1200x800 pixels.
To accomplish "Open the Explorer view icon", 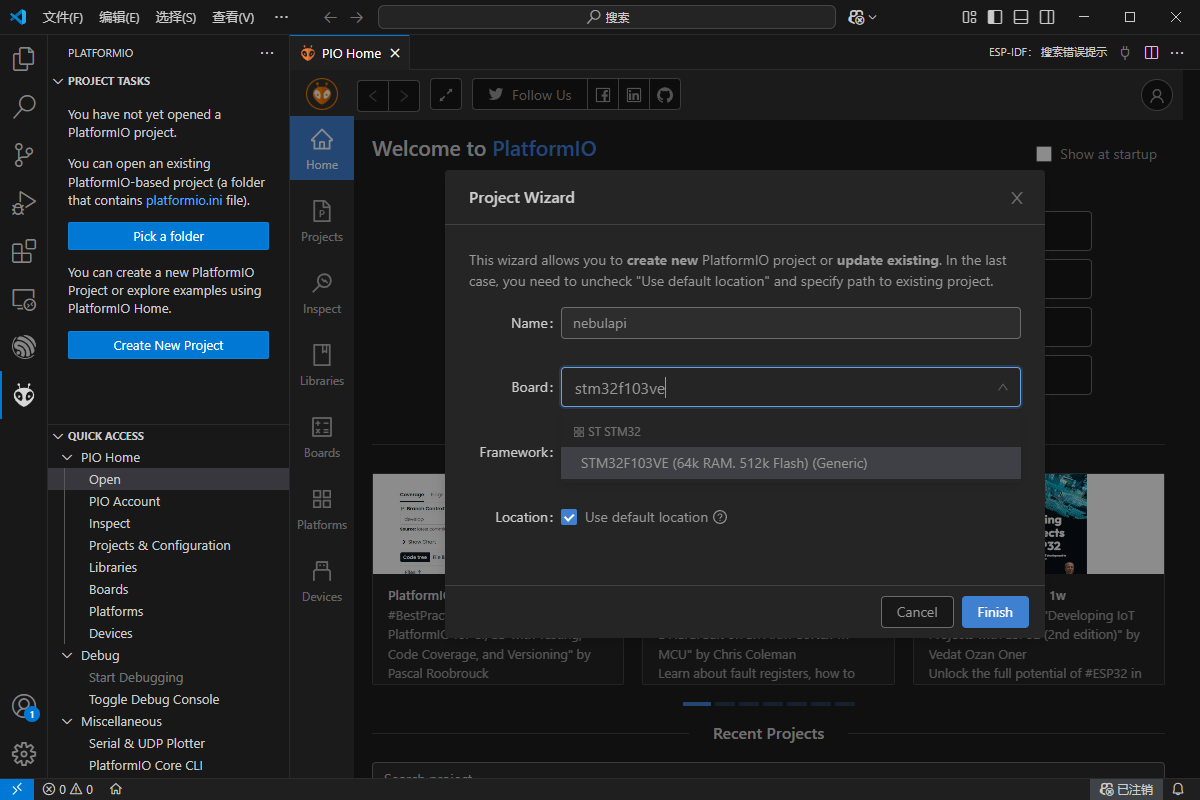I will [x=24, y=59].
